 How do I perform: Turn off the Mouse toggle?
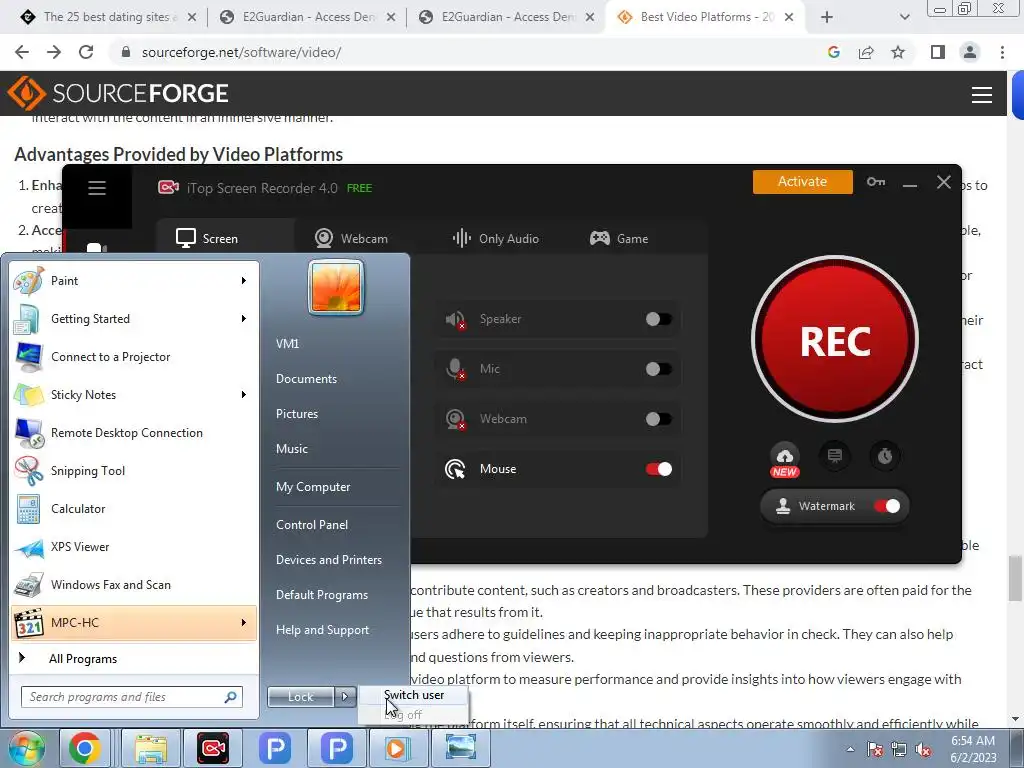point(658,469)
